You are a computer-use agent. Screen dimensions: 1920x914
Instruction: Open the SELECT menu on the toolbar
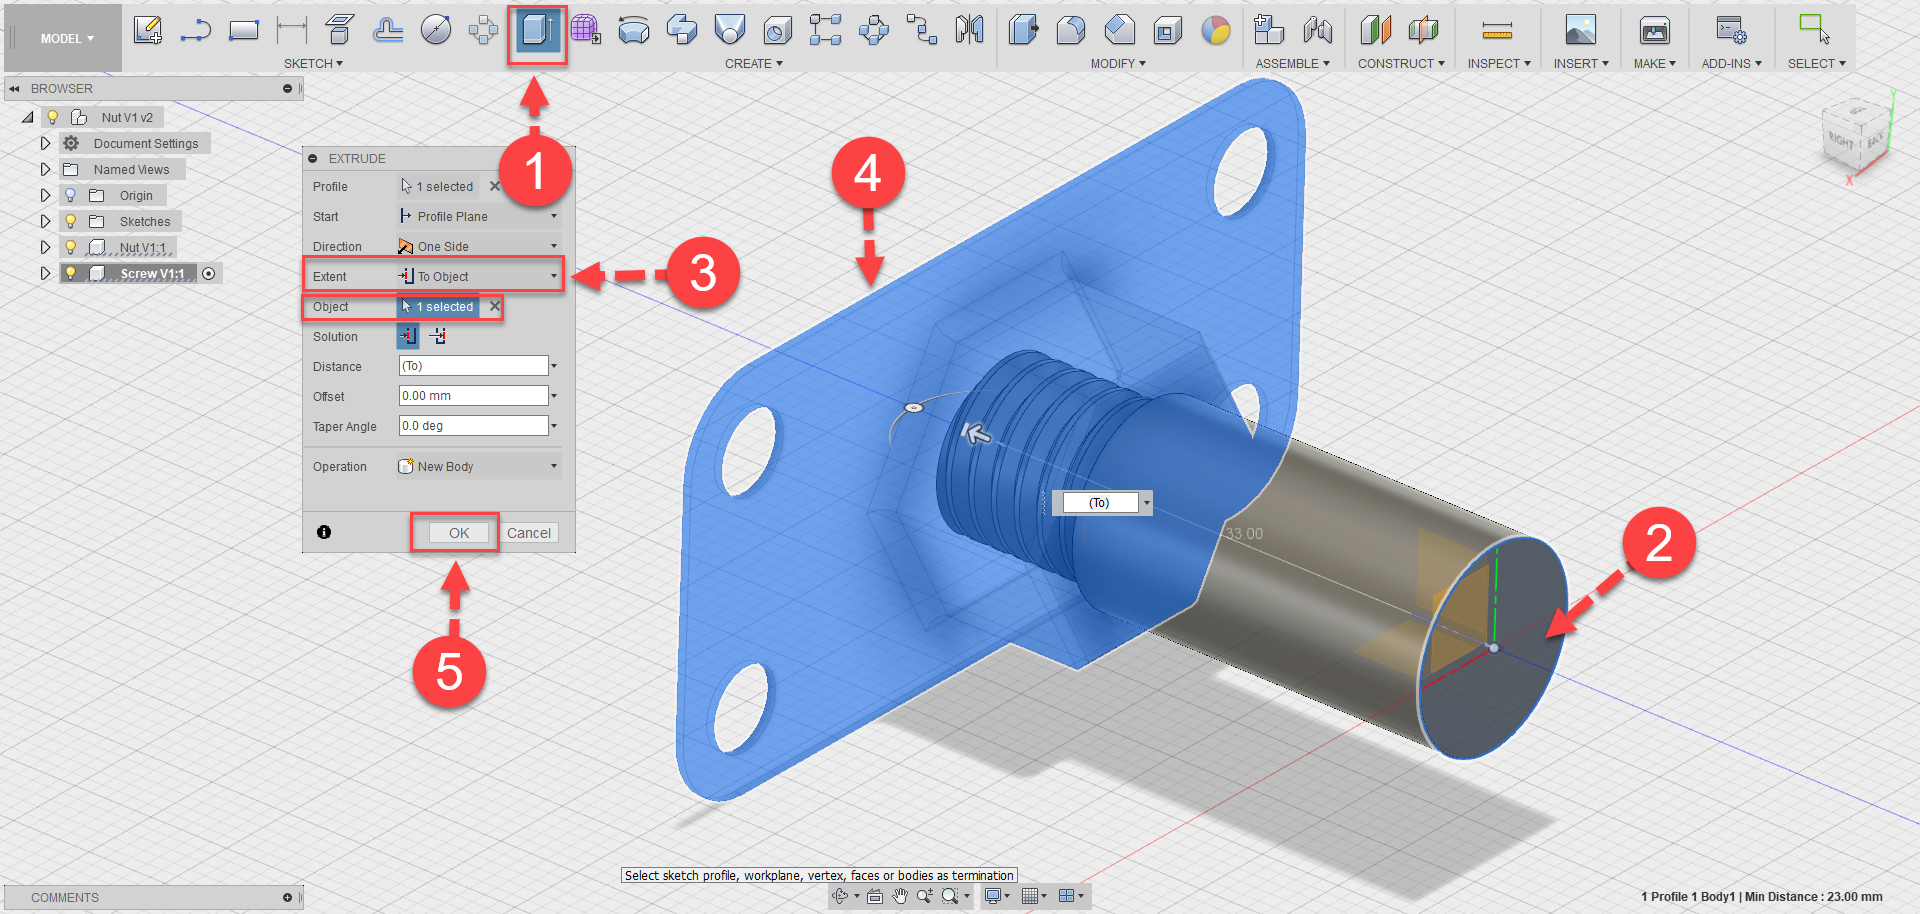click(x=1815, y=63)
